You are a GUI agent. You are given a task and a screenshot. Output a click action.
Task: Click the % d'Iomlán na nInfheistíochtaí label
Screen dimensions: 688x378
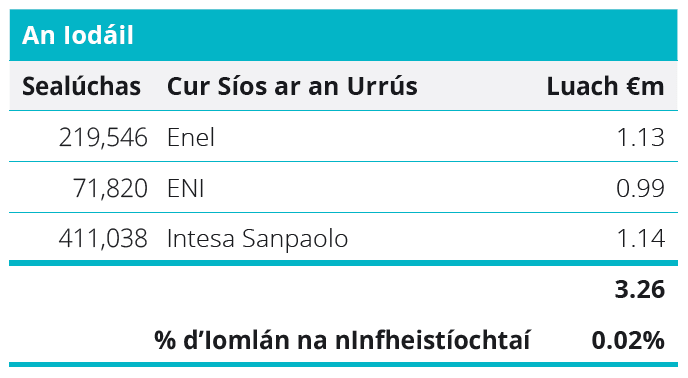(x=342, y=340)
